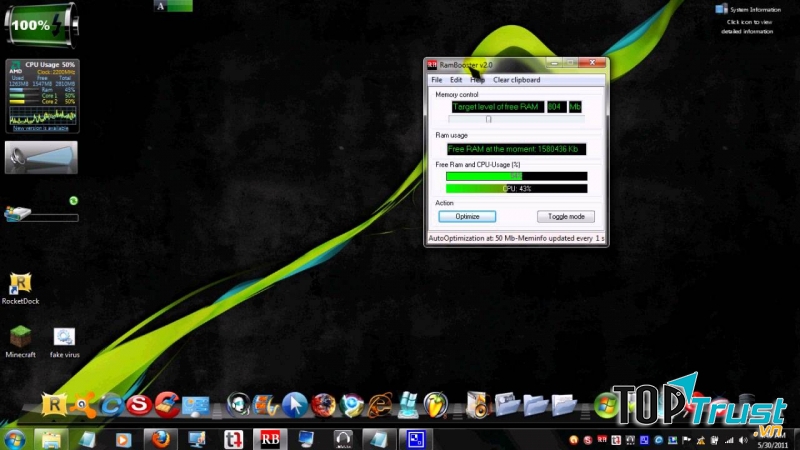Image resolution: width=800 pixels, height=450 pixels.
Task: Launch CCleaner brush icon in dock
Action: click(167, 405)
